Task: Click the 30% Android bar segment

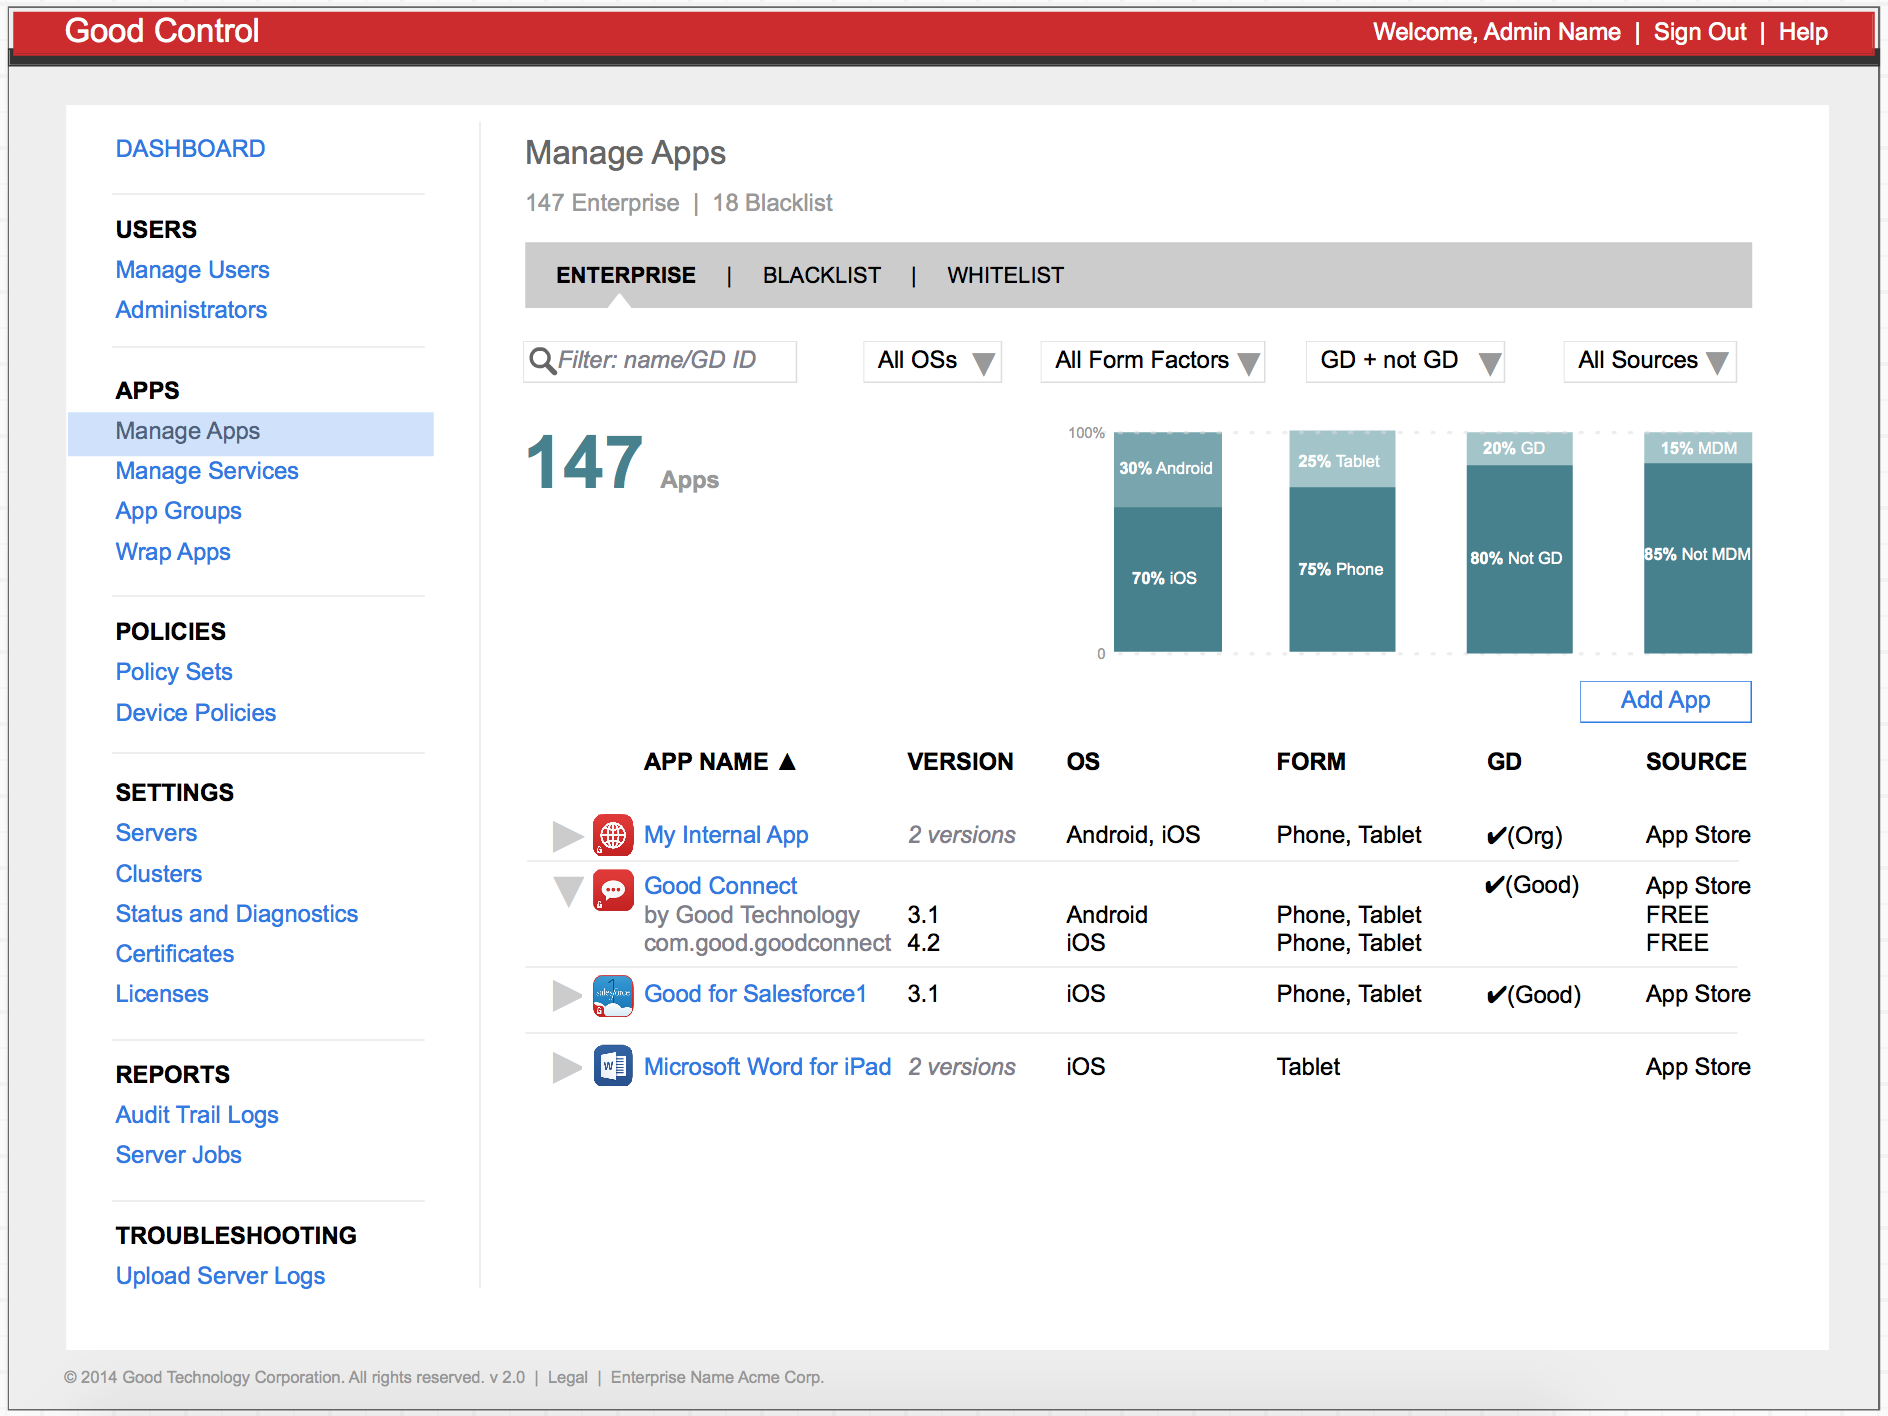Action: [1168, 469]
